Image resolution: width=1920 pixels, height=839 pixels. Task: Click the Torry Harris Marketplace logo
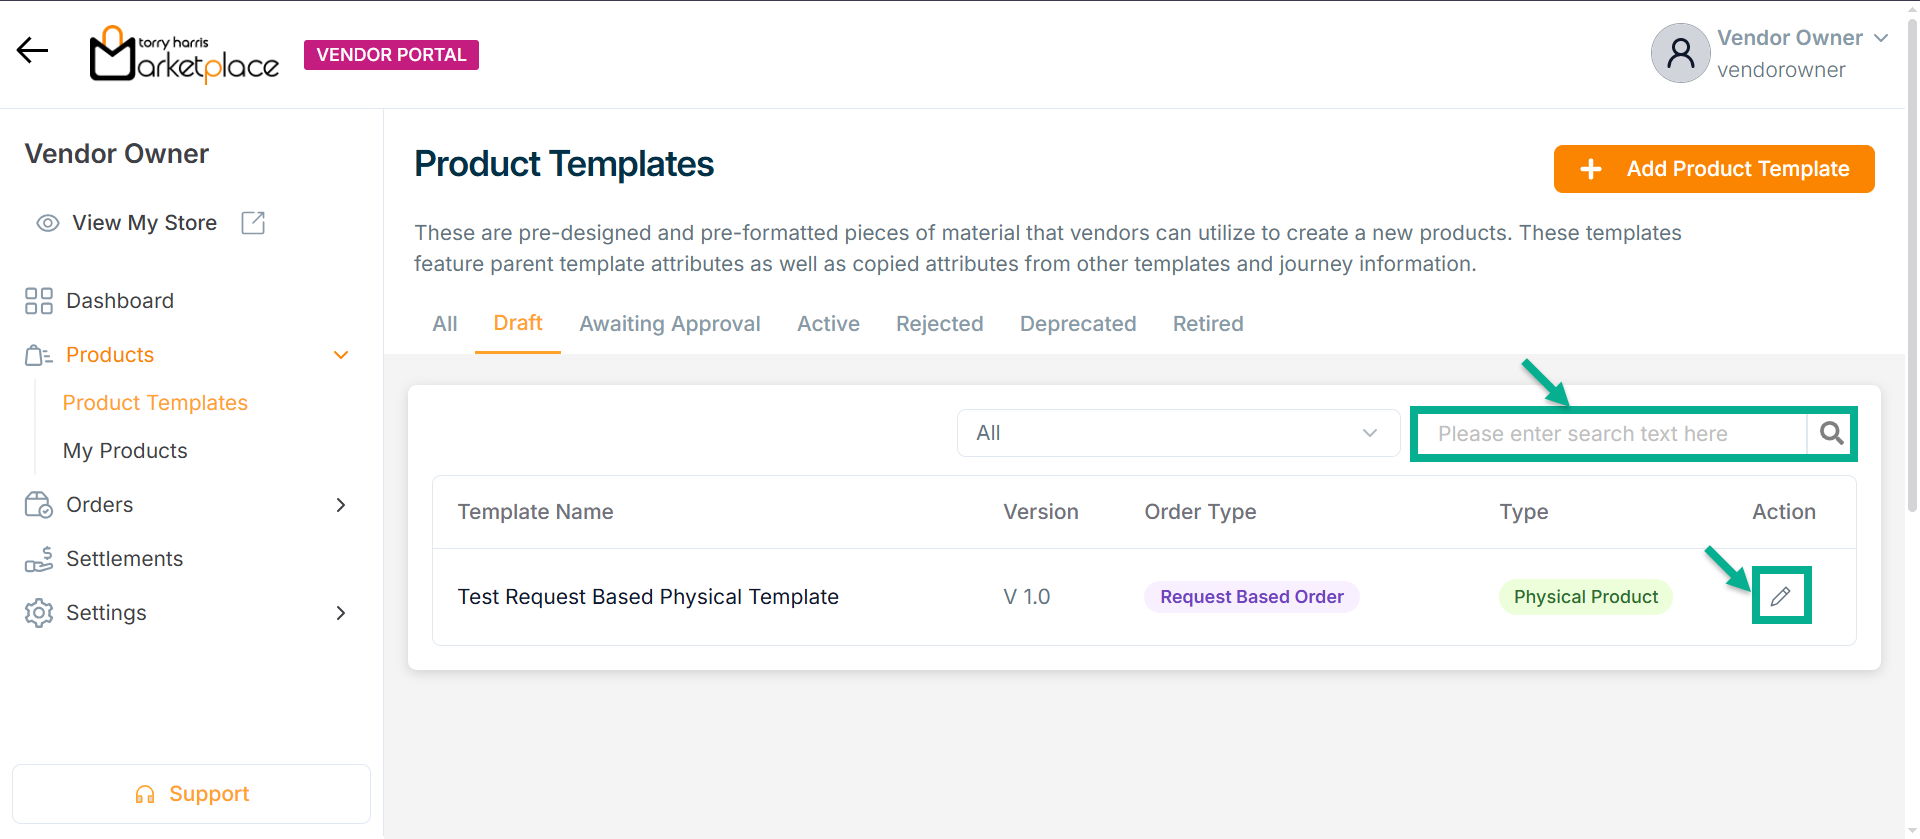(x=185, y=54)
